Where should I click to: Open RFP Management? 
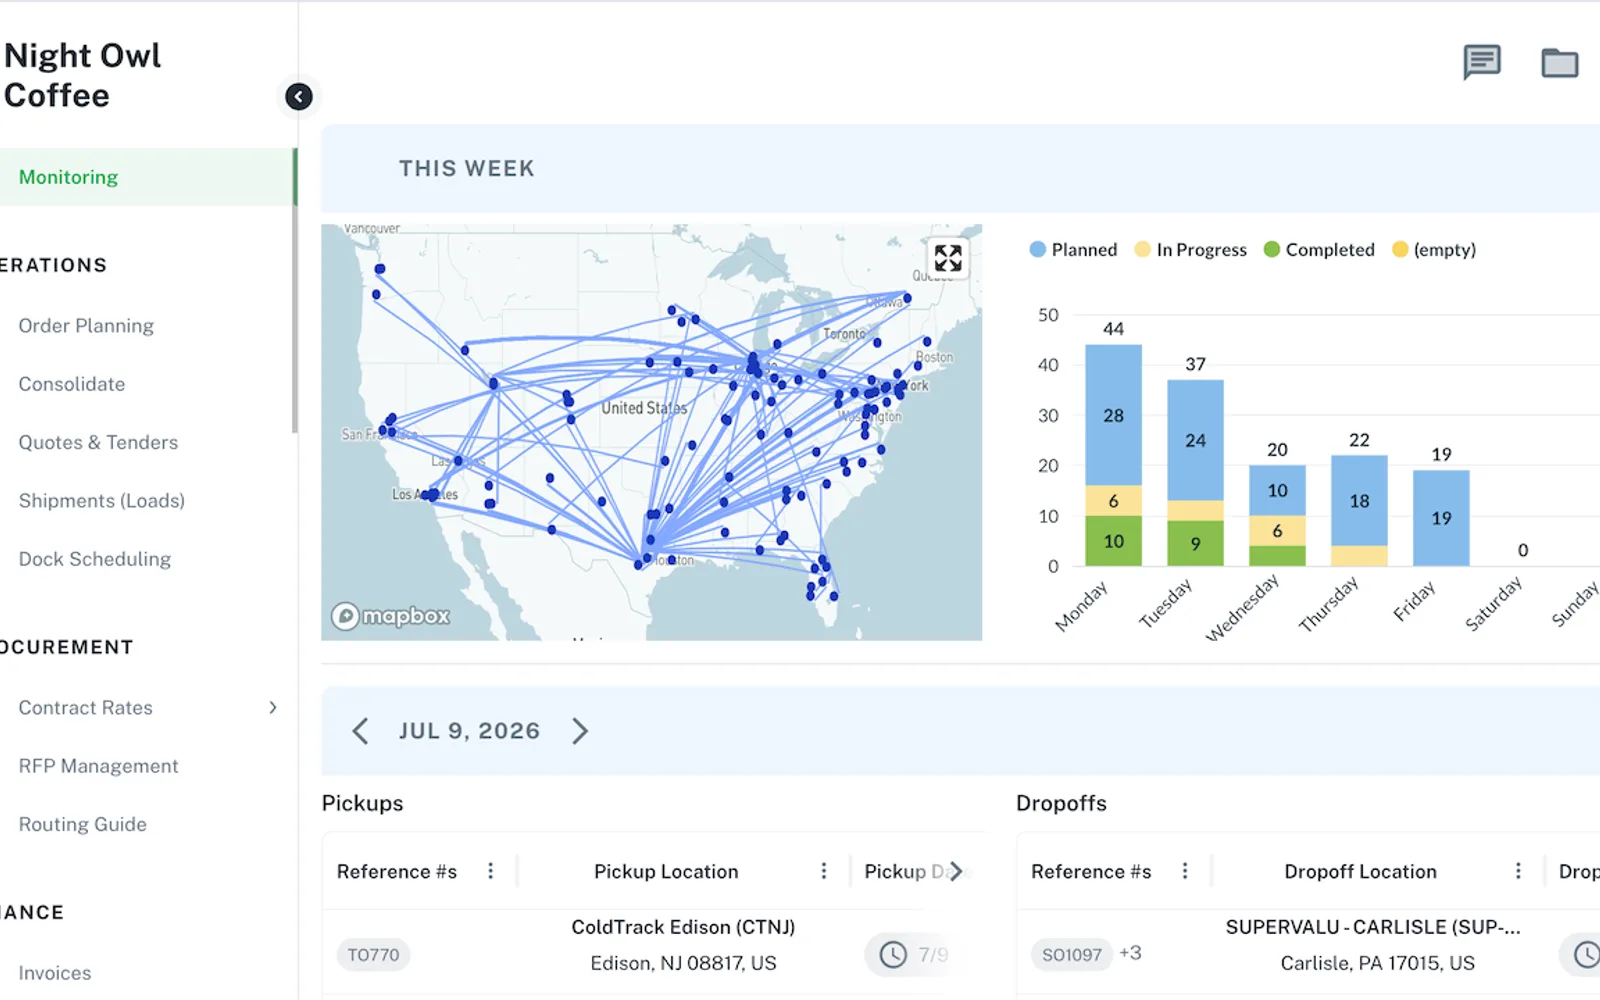98,766
